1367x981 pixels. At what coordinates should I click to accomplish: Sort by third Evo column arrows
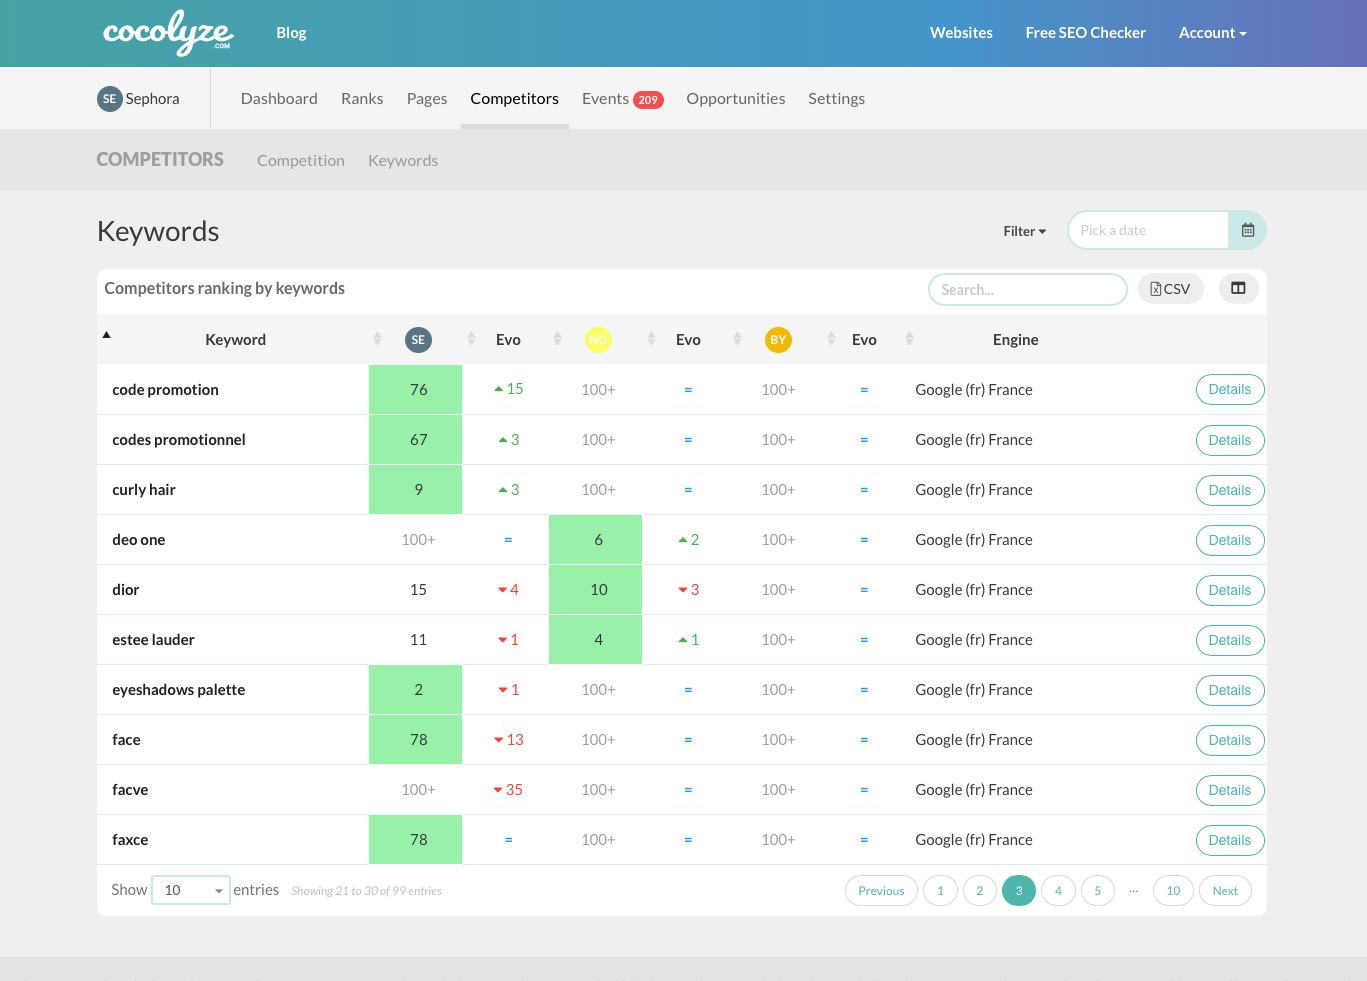[909, 339]
